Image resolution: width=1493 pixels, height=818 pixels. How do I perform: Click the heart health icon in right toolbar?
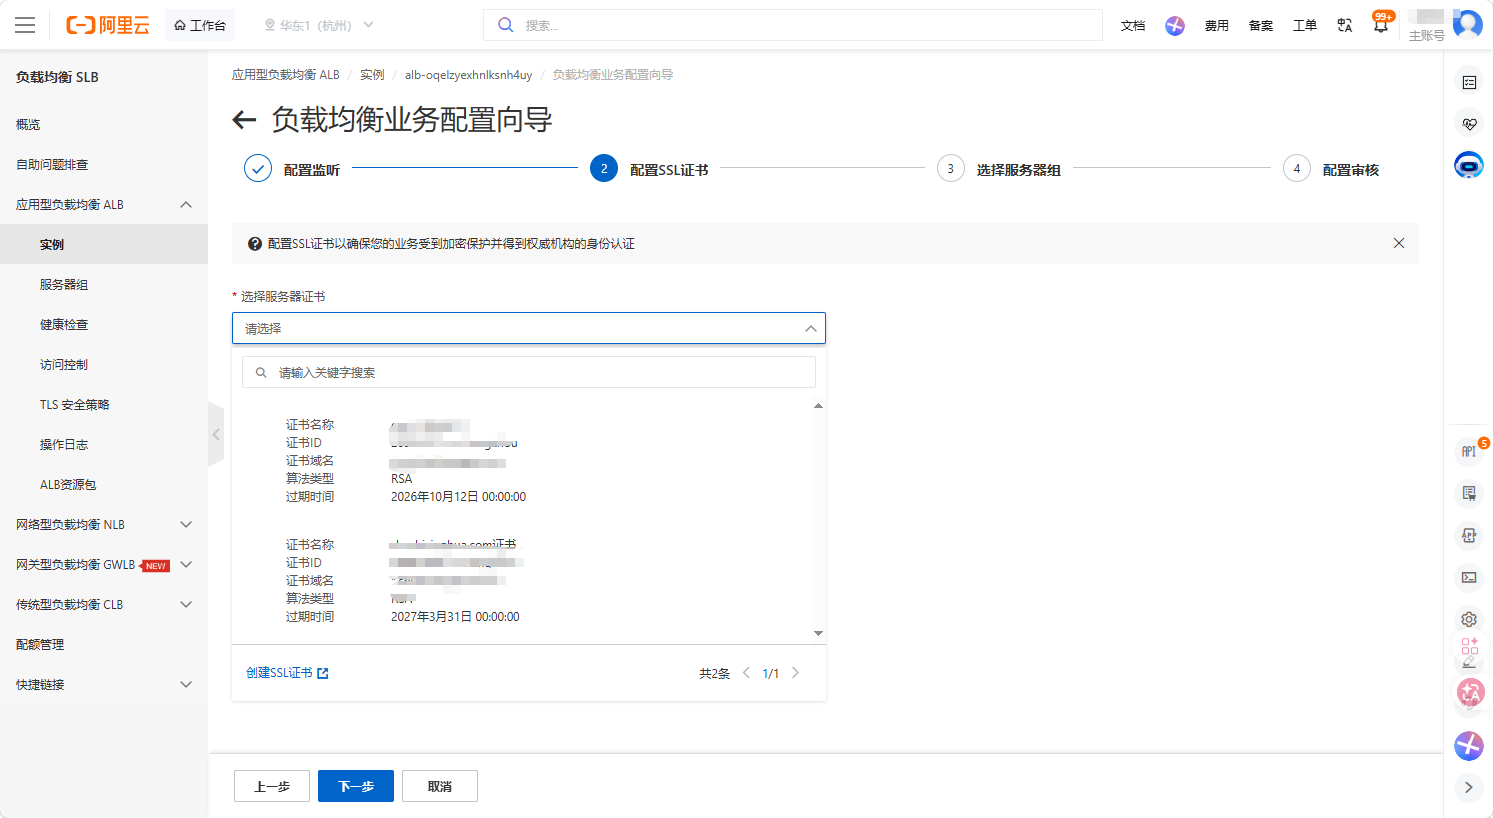click(x=1469, y=124)
